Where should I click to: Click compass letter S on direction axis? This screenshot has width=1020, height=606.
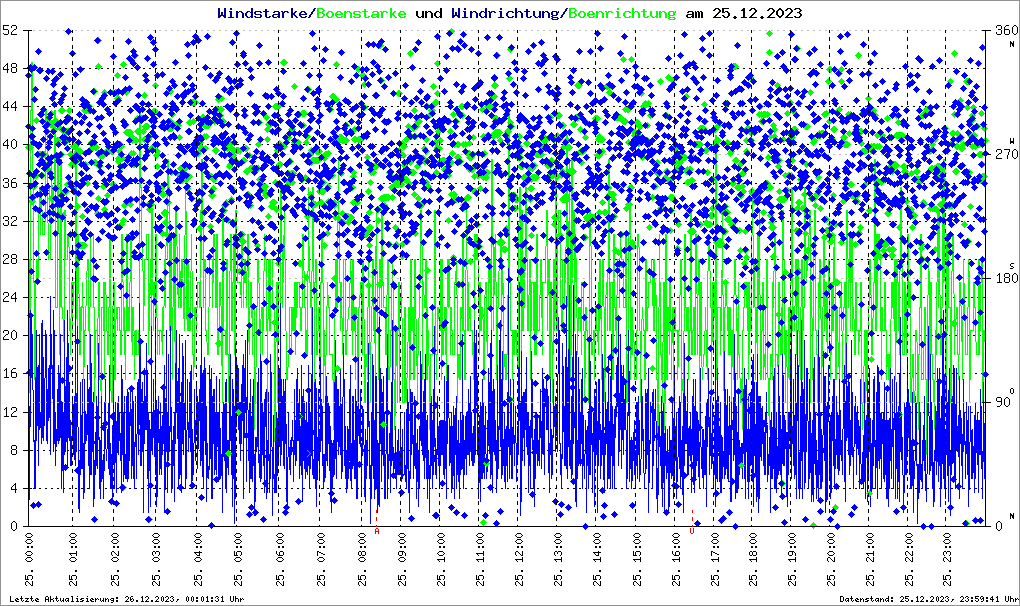[x=1012, y=266]
